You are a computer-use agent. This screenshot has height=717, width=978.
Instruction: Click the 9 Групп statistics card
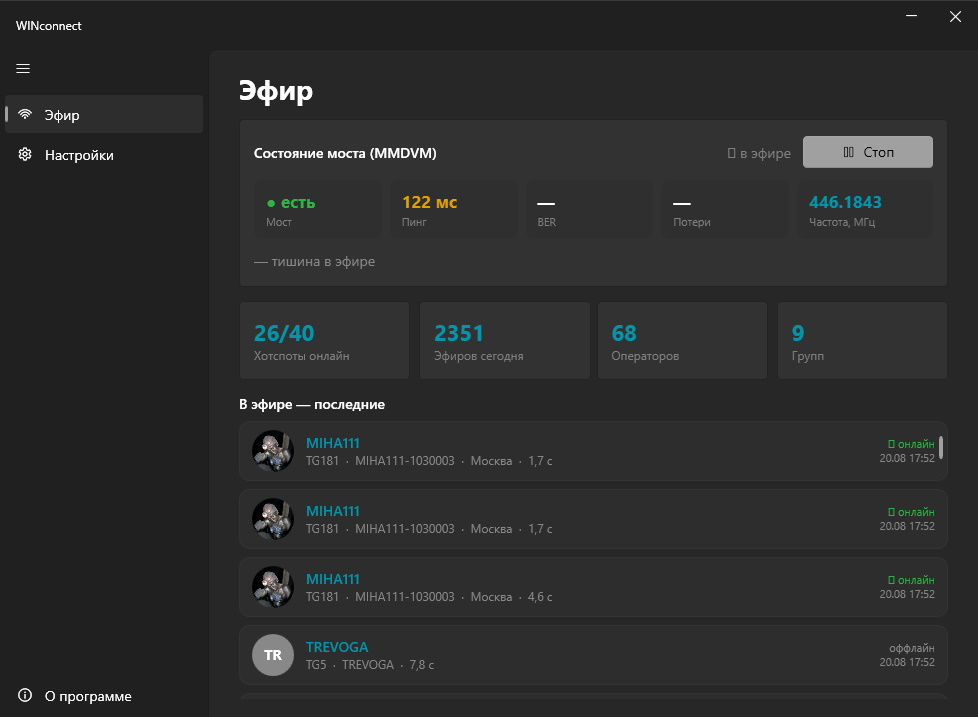tap(862, 340)
